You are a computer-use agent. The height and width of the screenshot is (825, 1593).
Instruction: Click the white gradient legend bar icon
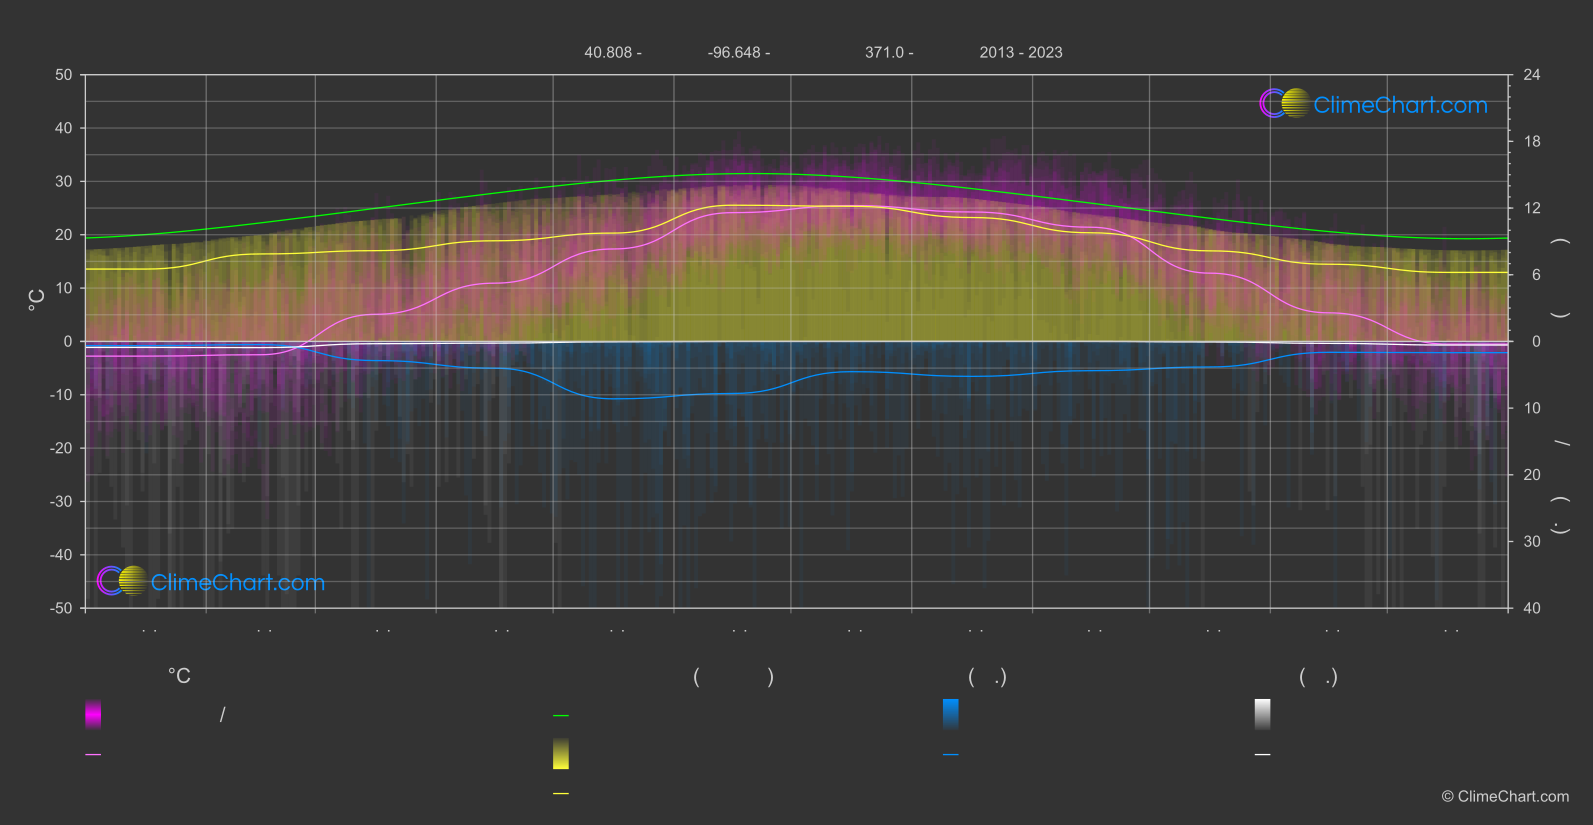pos(1262,714)
